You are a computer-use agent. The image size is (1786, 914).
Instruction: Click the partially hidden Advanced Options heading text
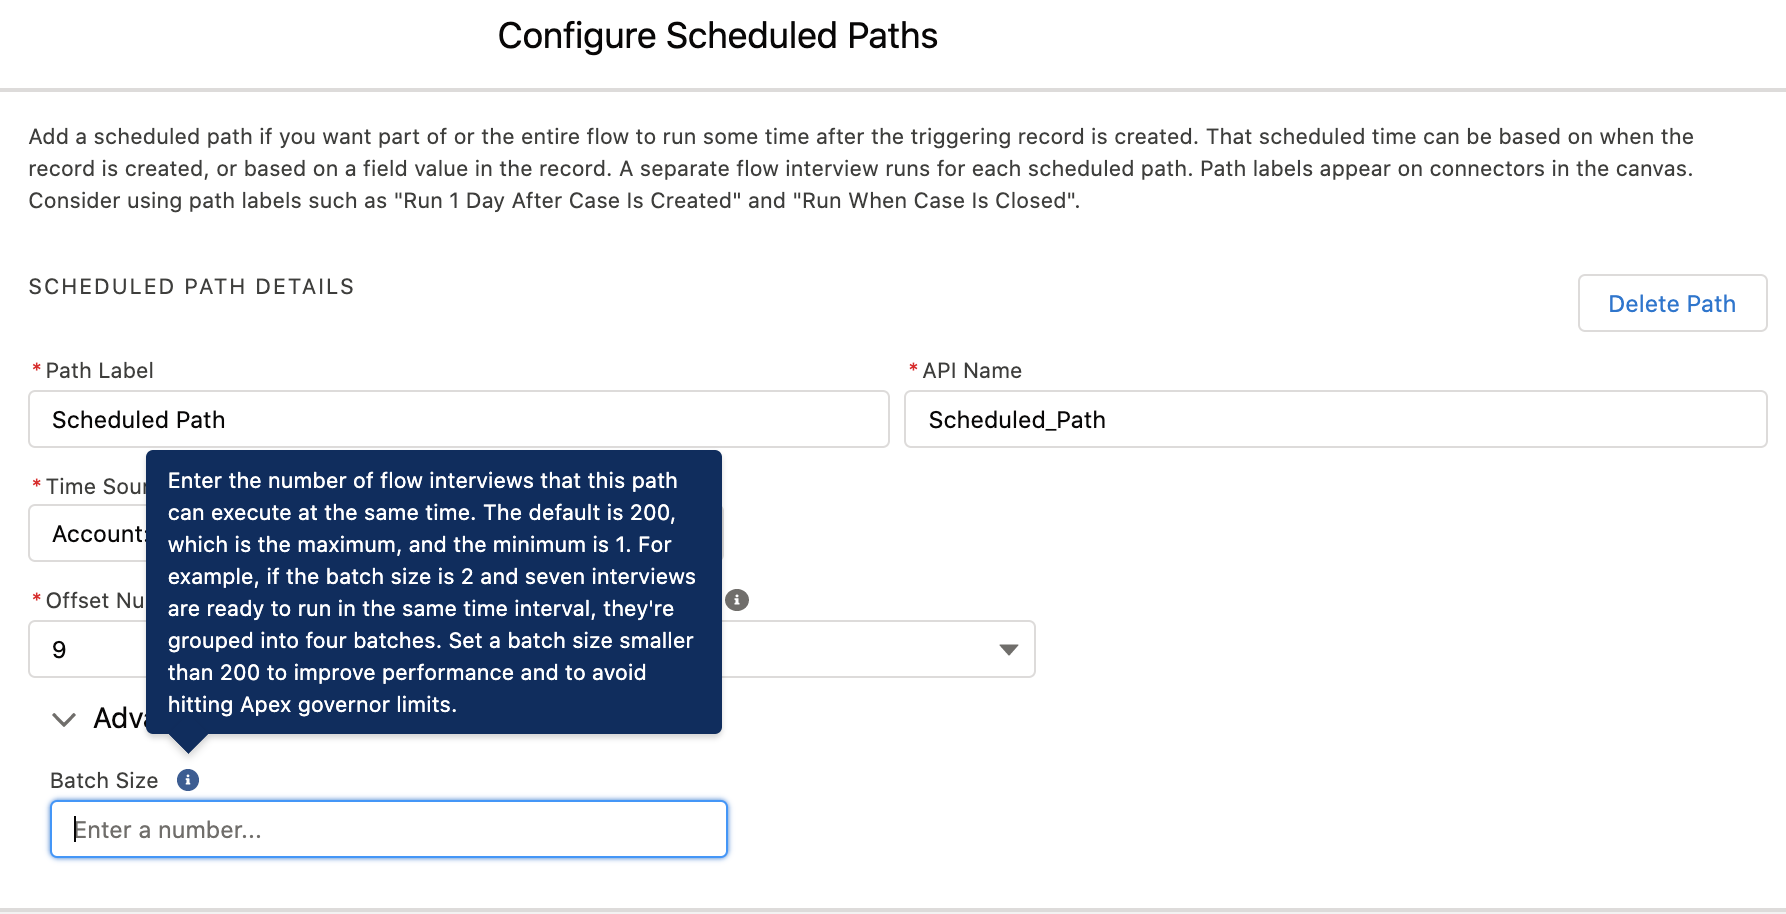coord(119,718)
